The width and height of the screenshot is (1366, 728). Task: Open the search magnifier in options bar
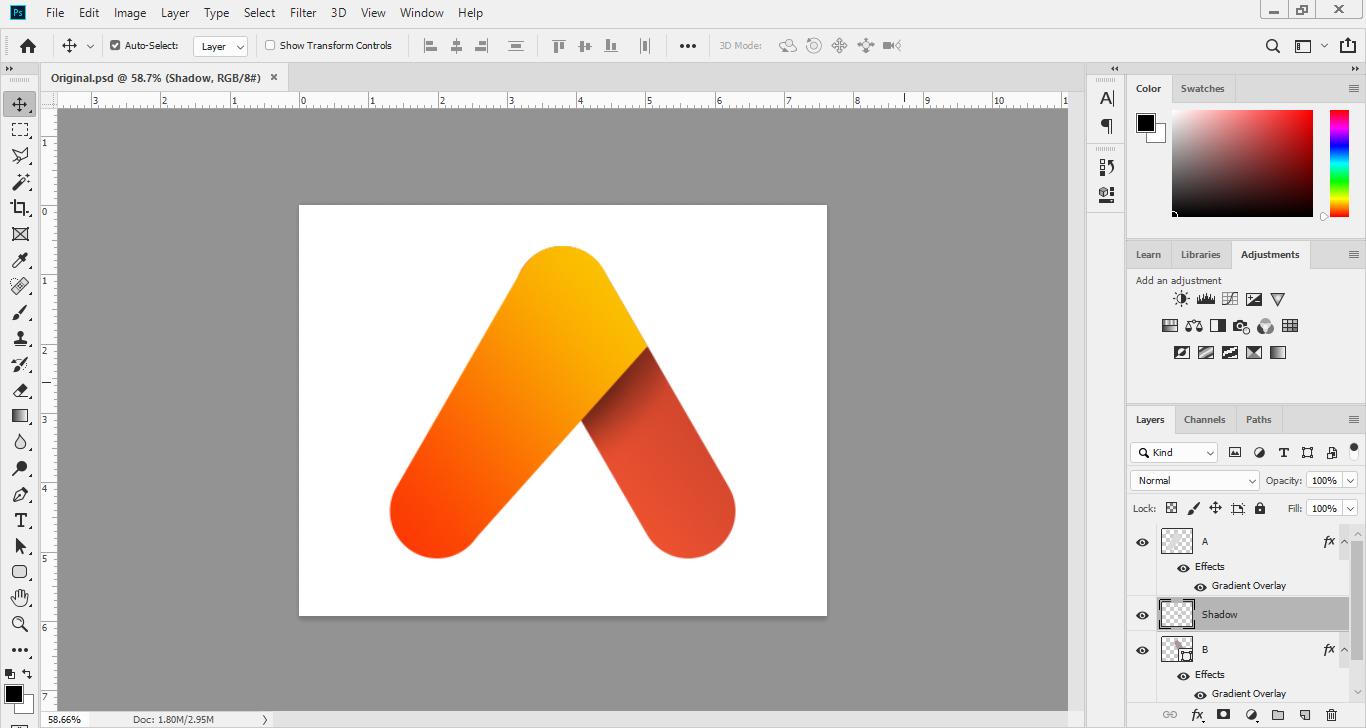pyautogui.click(x=1272, y=46)
